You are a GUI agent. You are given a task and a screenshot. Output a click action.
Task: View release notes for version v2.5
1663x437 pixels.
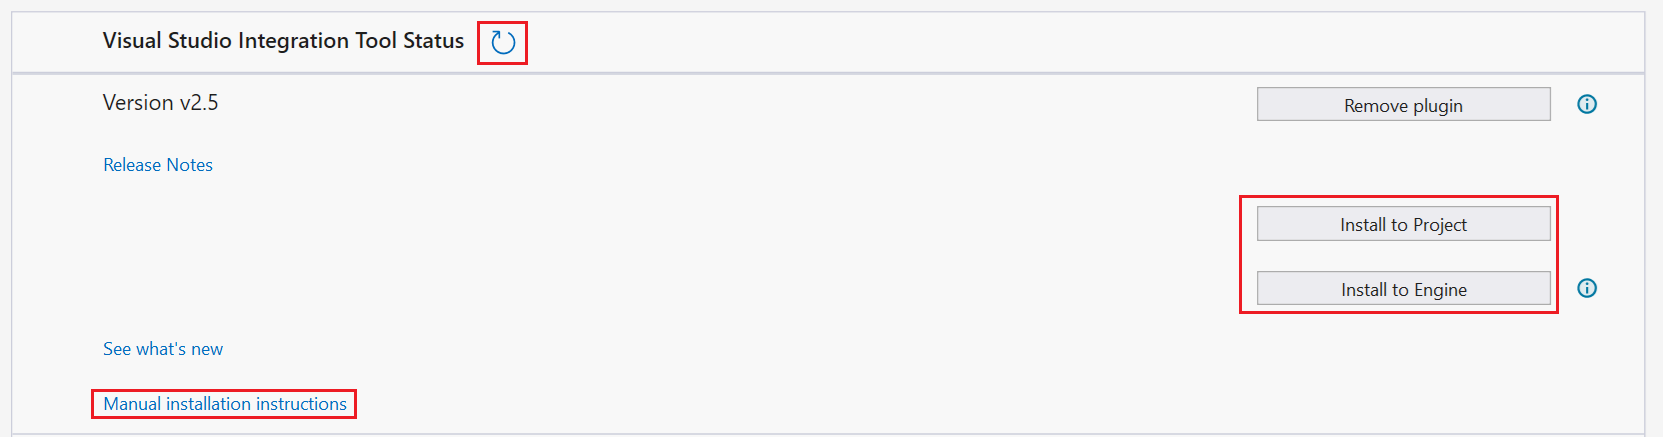point(158,165)
